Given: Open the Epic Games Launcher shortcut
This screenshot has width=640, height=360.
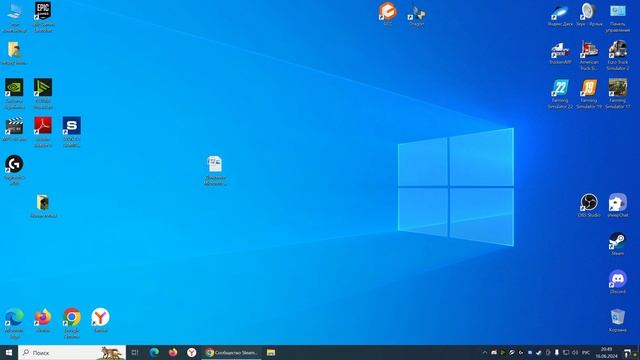Looking at the screenshot, I should pos(43,17).
